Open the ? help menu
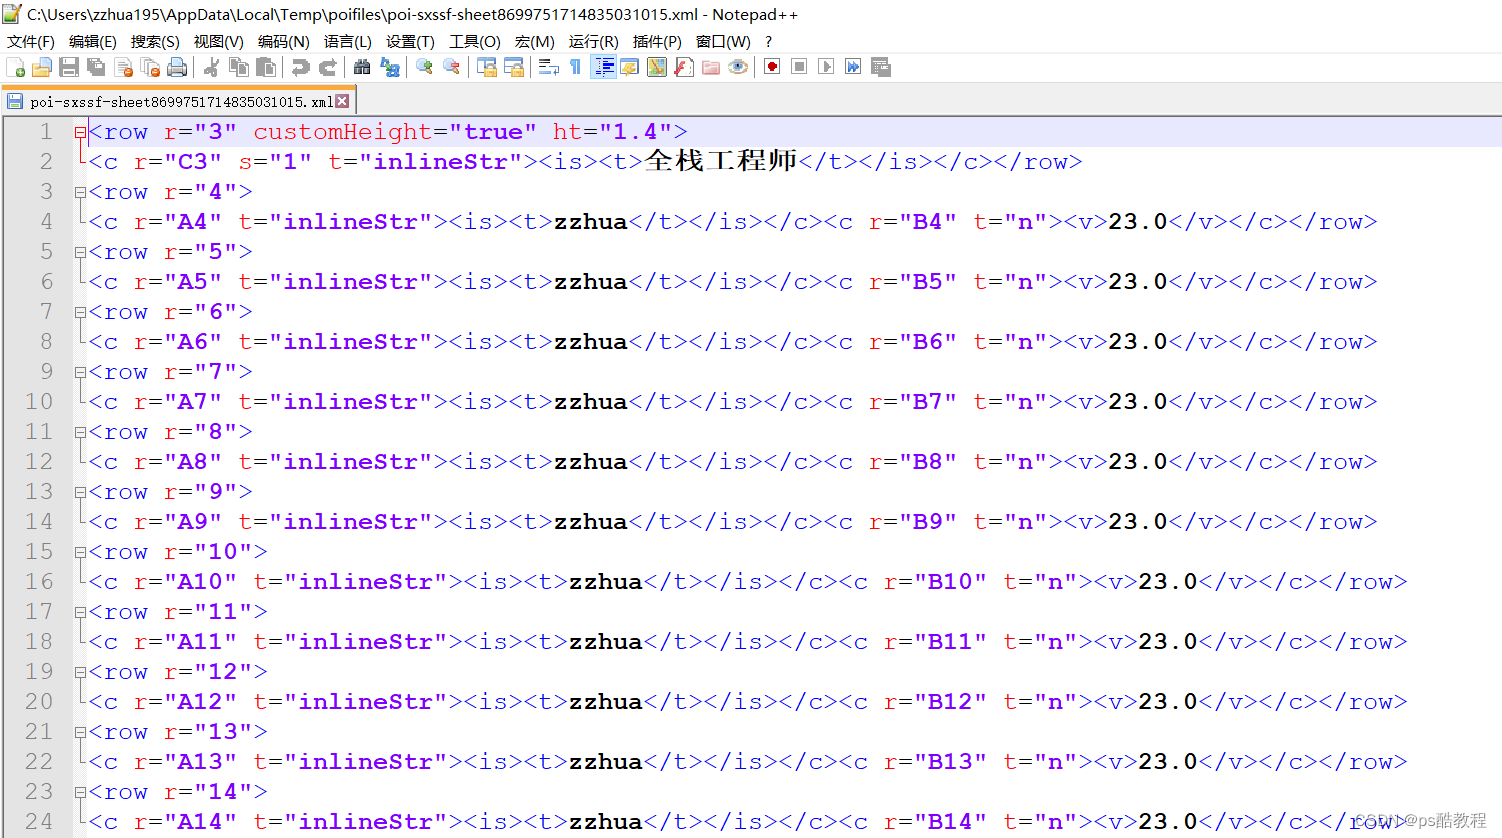 (x=769, y=41)
